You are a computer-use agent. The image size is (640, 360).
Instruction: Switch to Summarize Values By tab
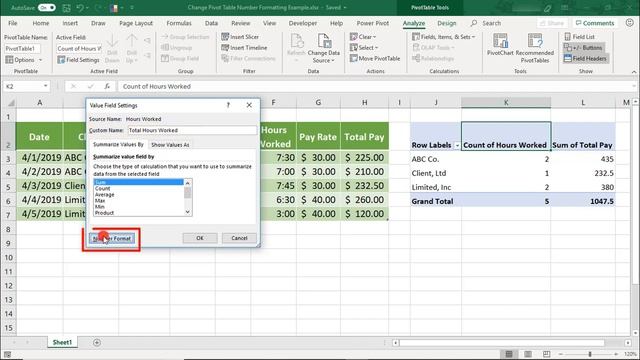[118, 144]
